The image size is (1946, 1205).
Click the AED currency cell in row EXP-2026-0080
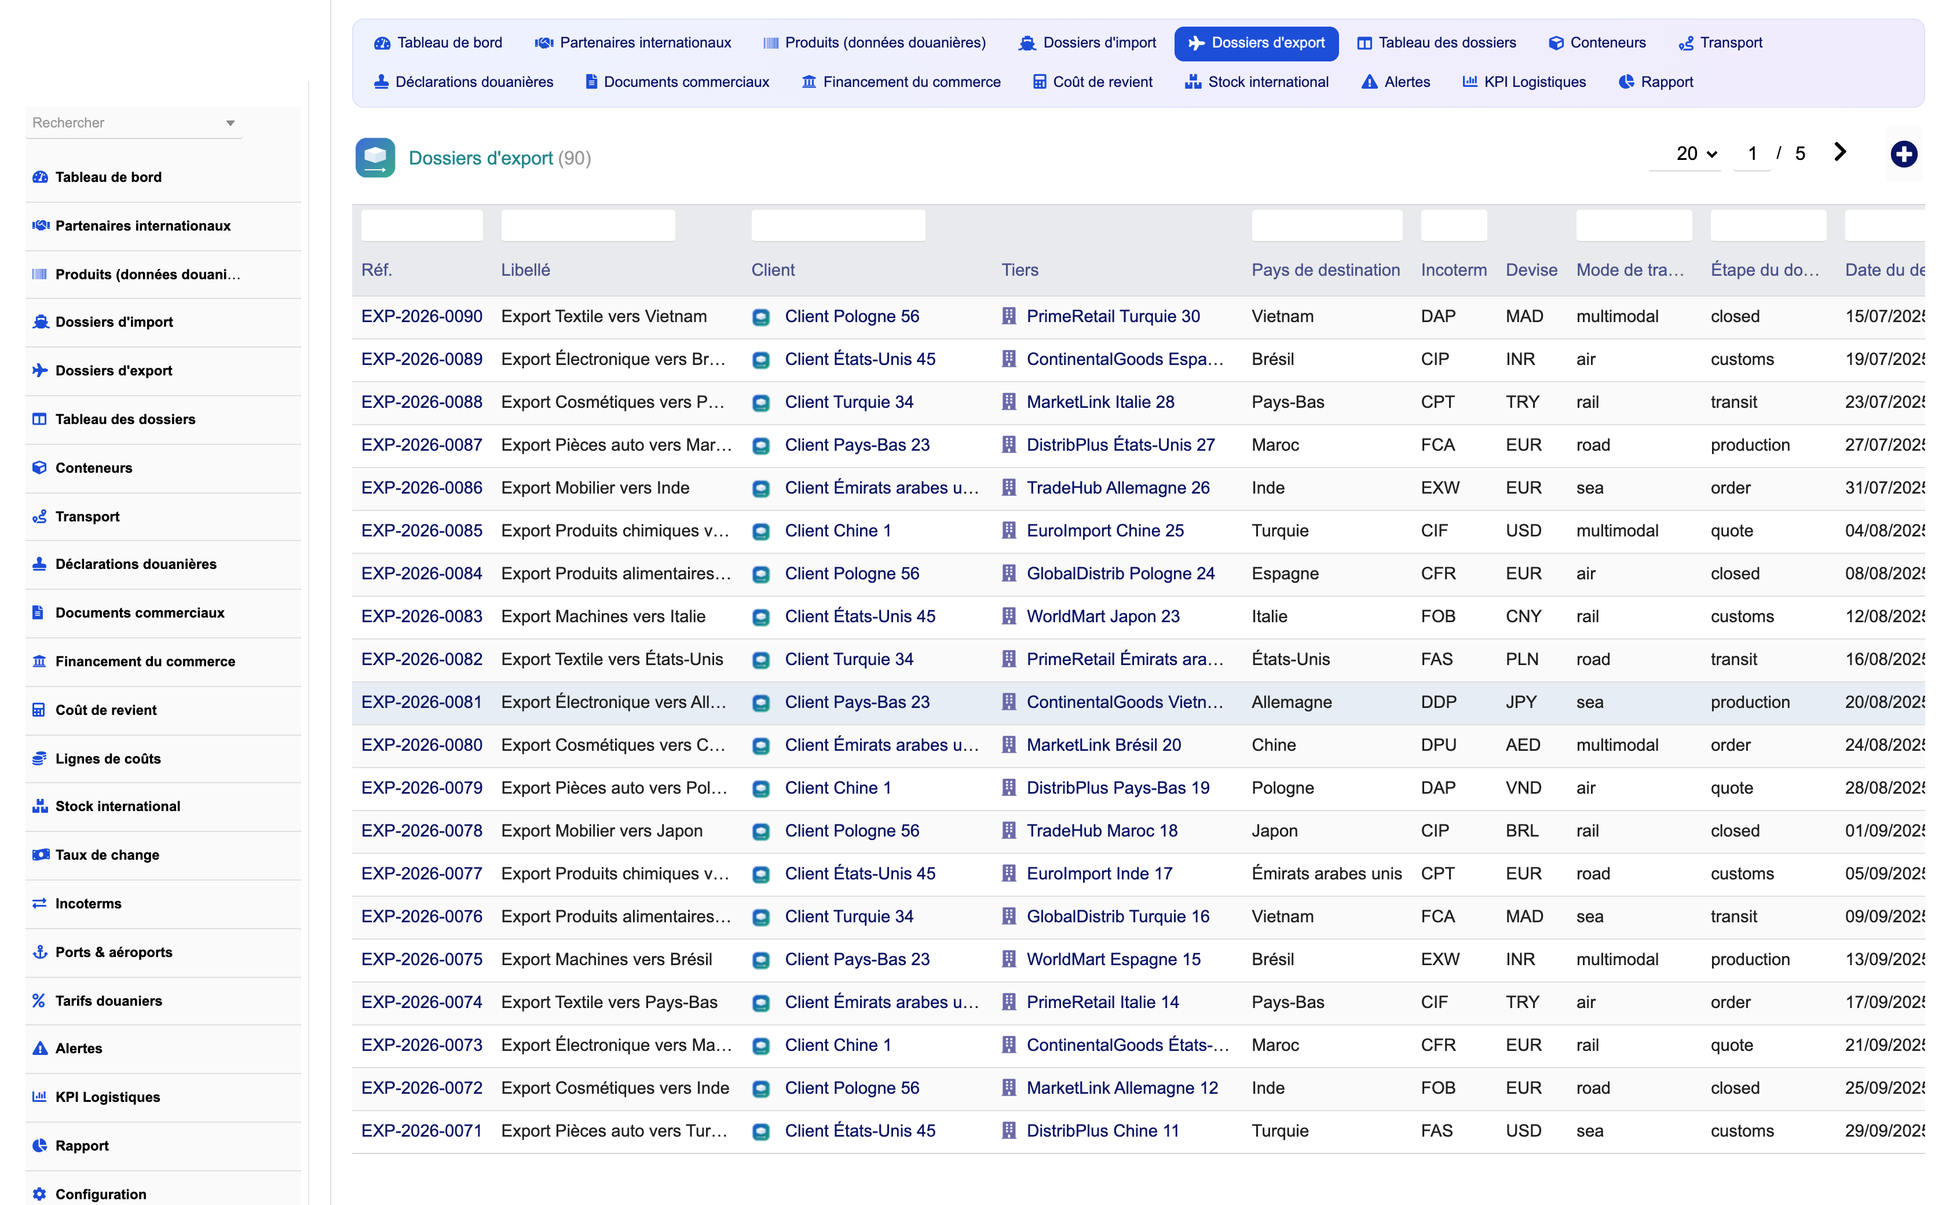coord(1523,745)
